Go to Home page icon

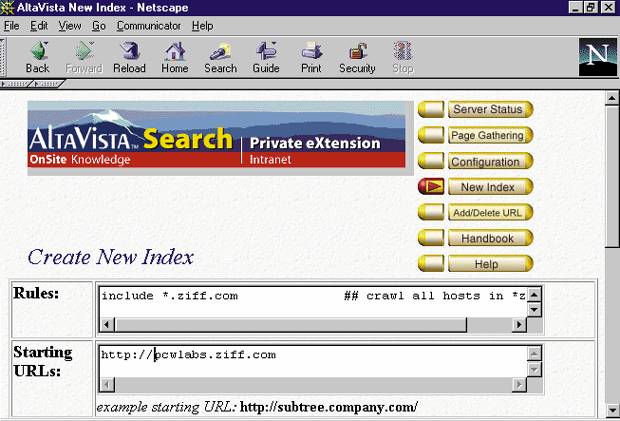coord(175,57)
